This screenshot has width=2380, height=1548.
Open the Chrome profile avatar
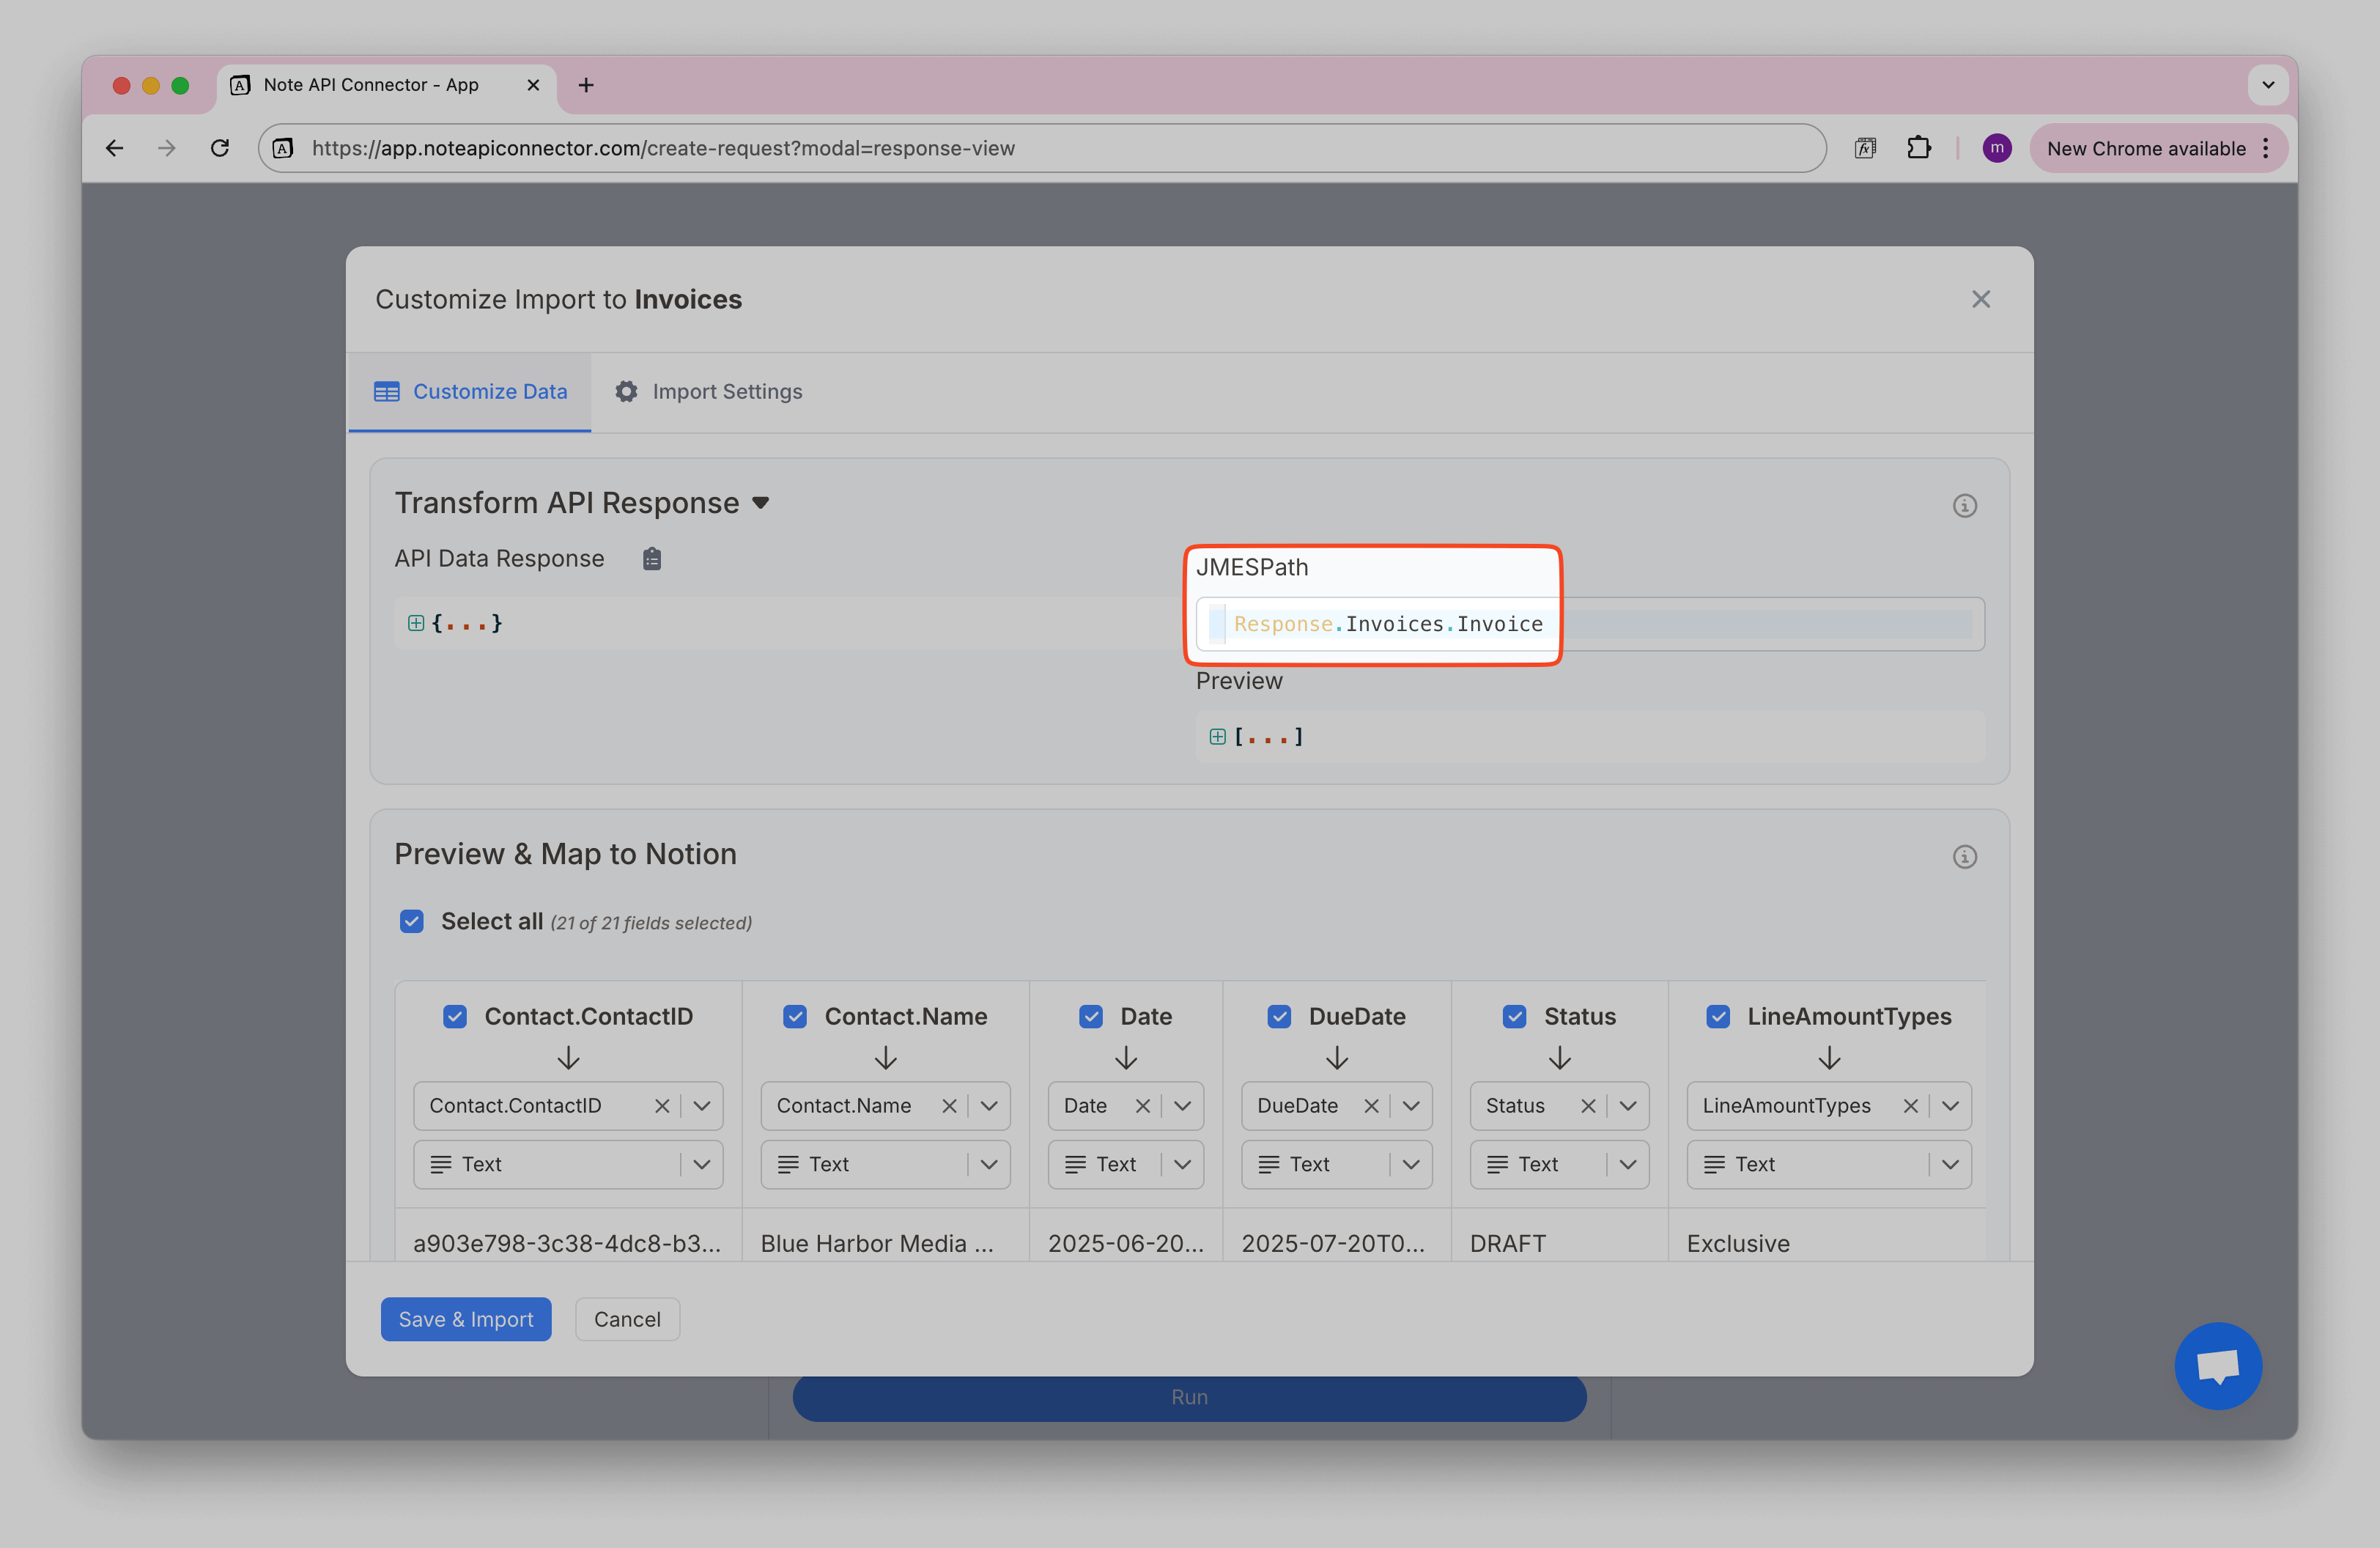click(x=1996, y=148)
